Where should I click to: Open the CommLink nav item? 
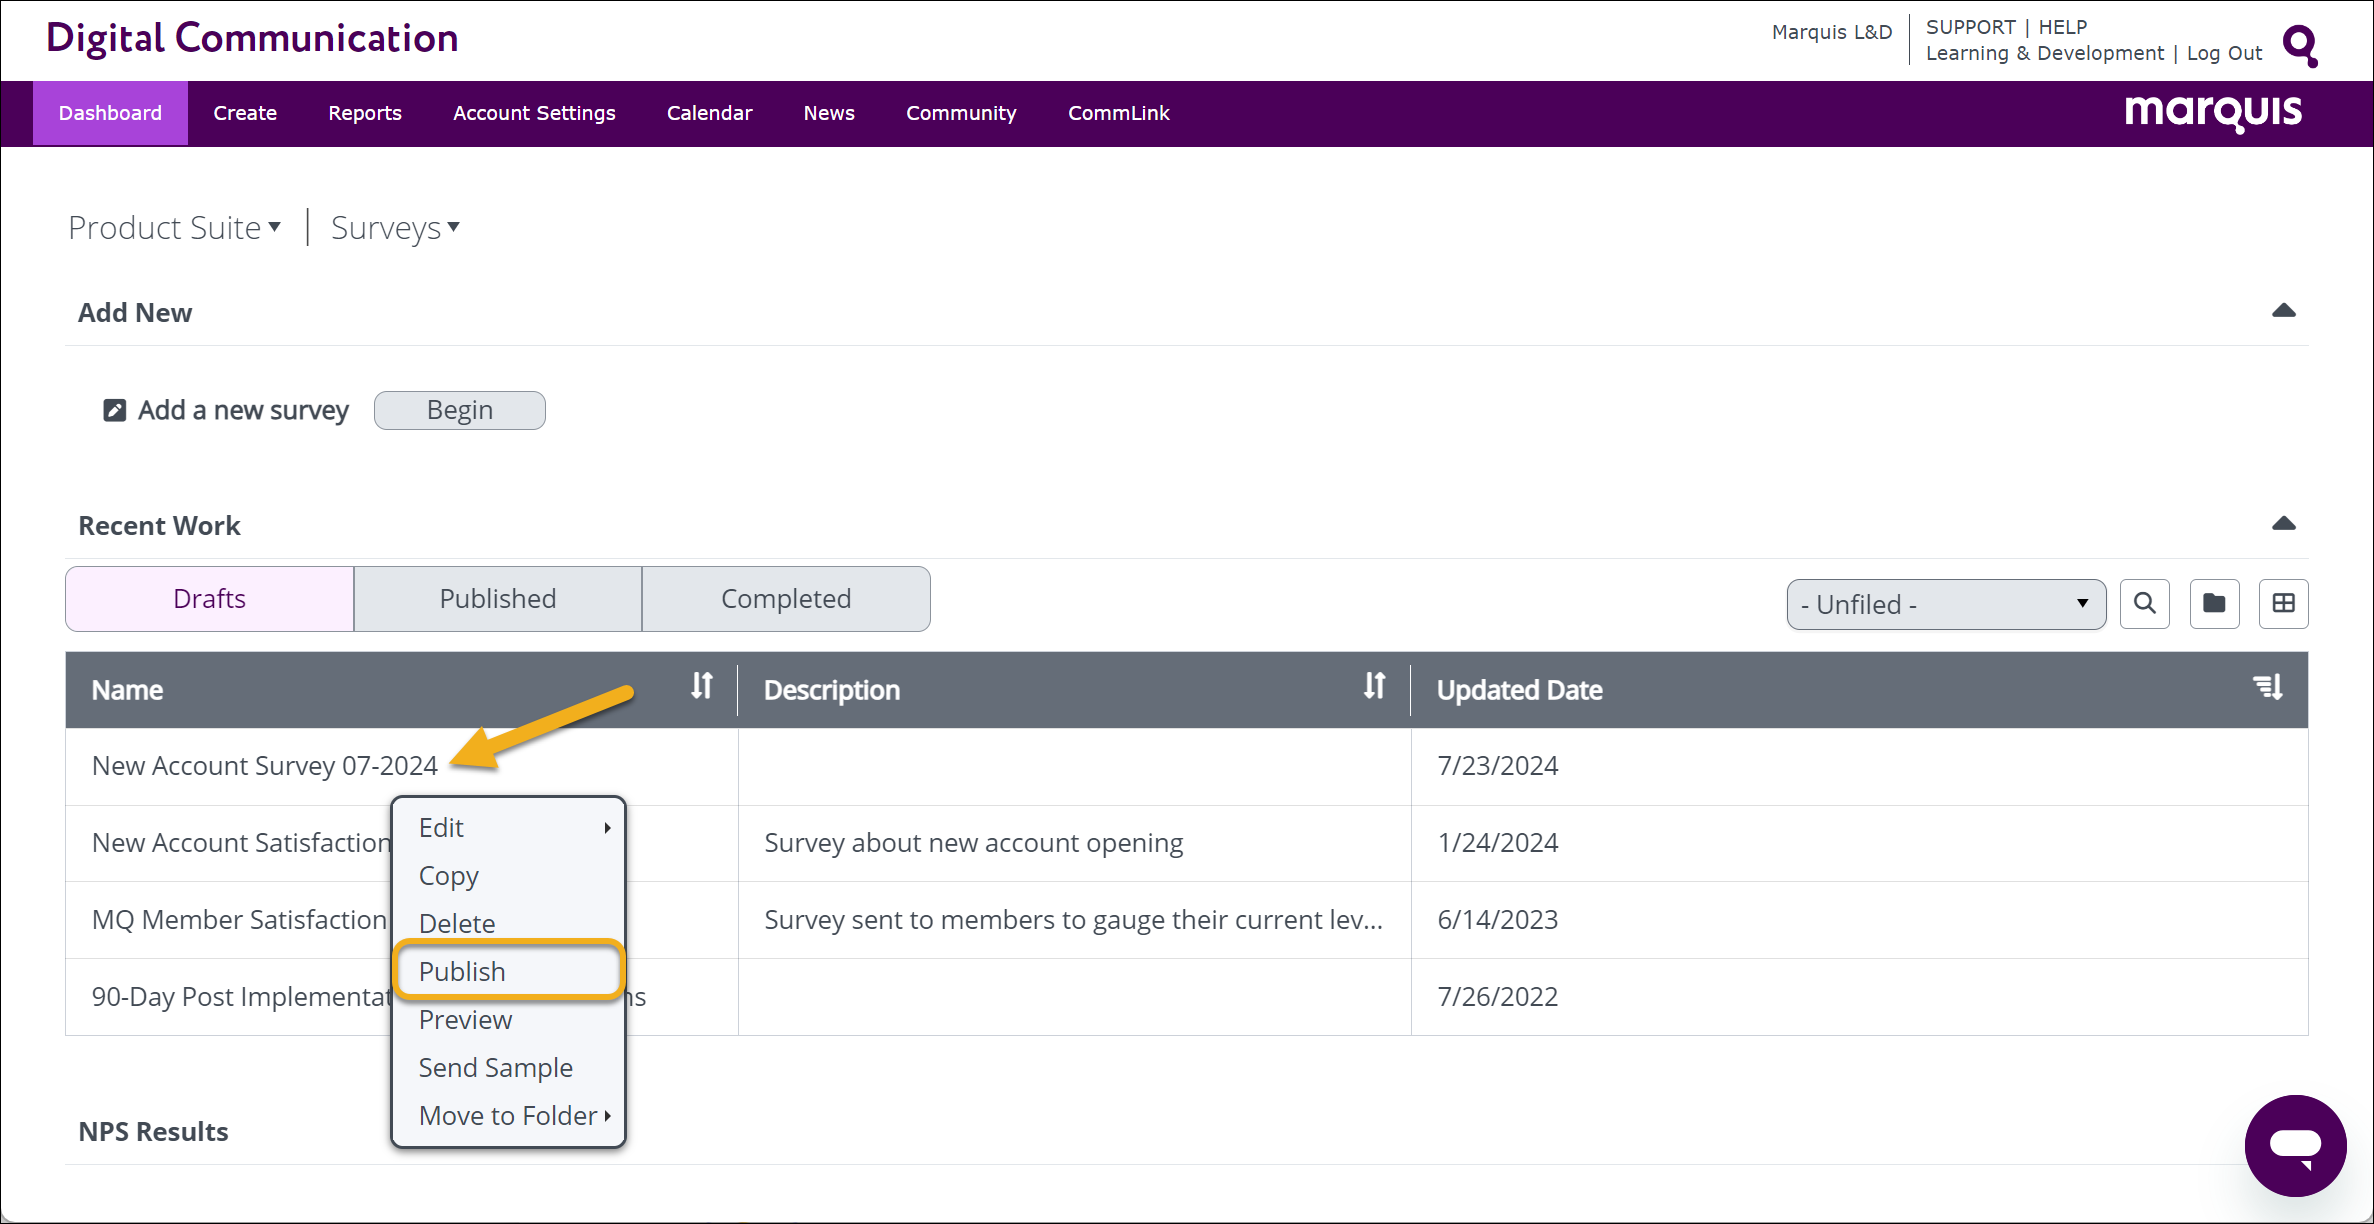pos(1118,113)
